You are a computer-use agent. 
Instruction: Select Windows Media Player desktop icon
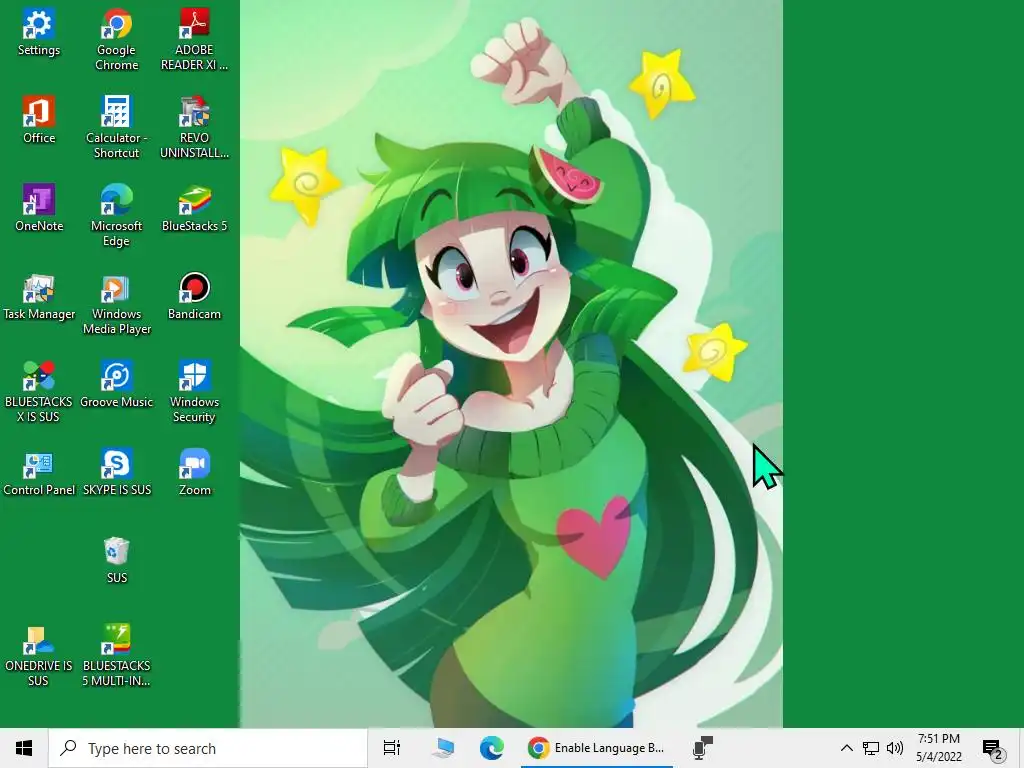(116, 304)
